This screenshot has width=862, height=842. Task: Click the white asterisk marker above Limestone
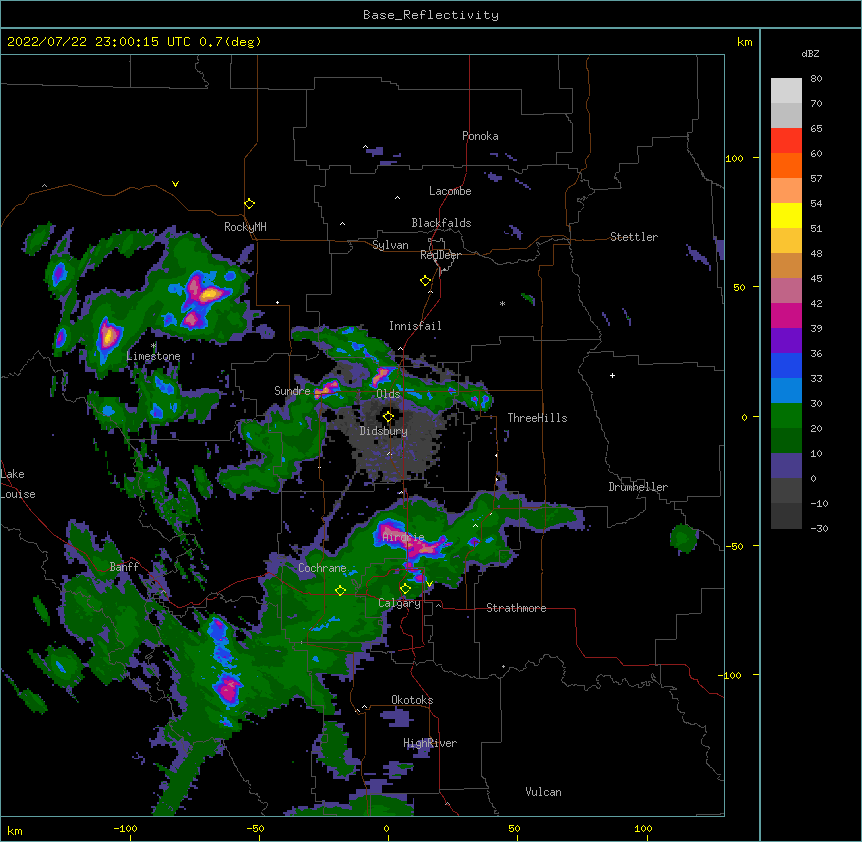point(154,346)
